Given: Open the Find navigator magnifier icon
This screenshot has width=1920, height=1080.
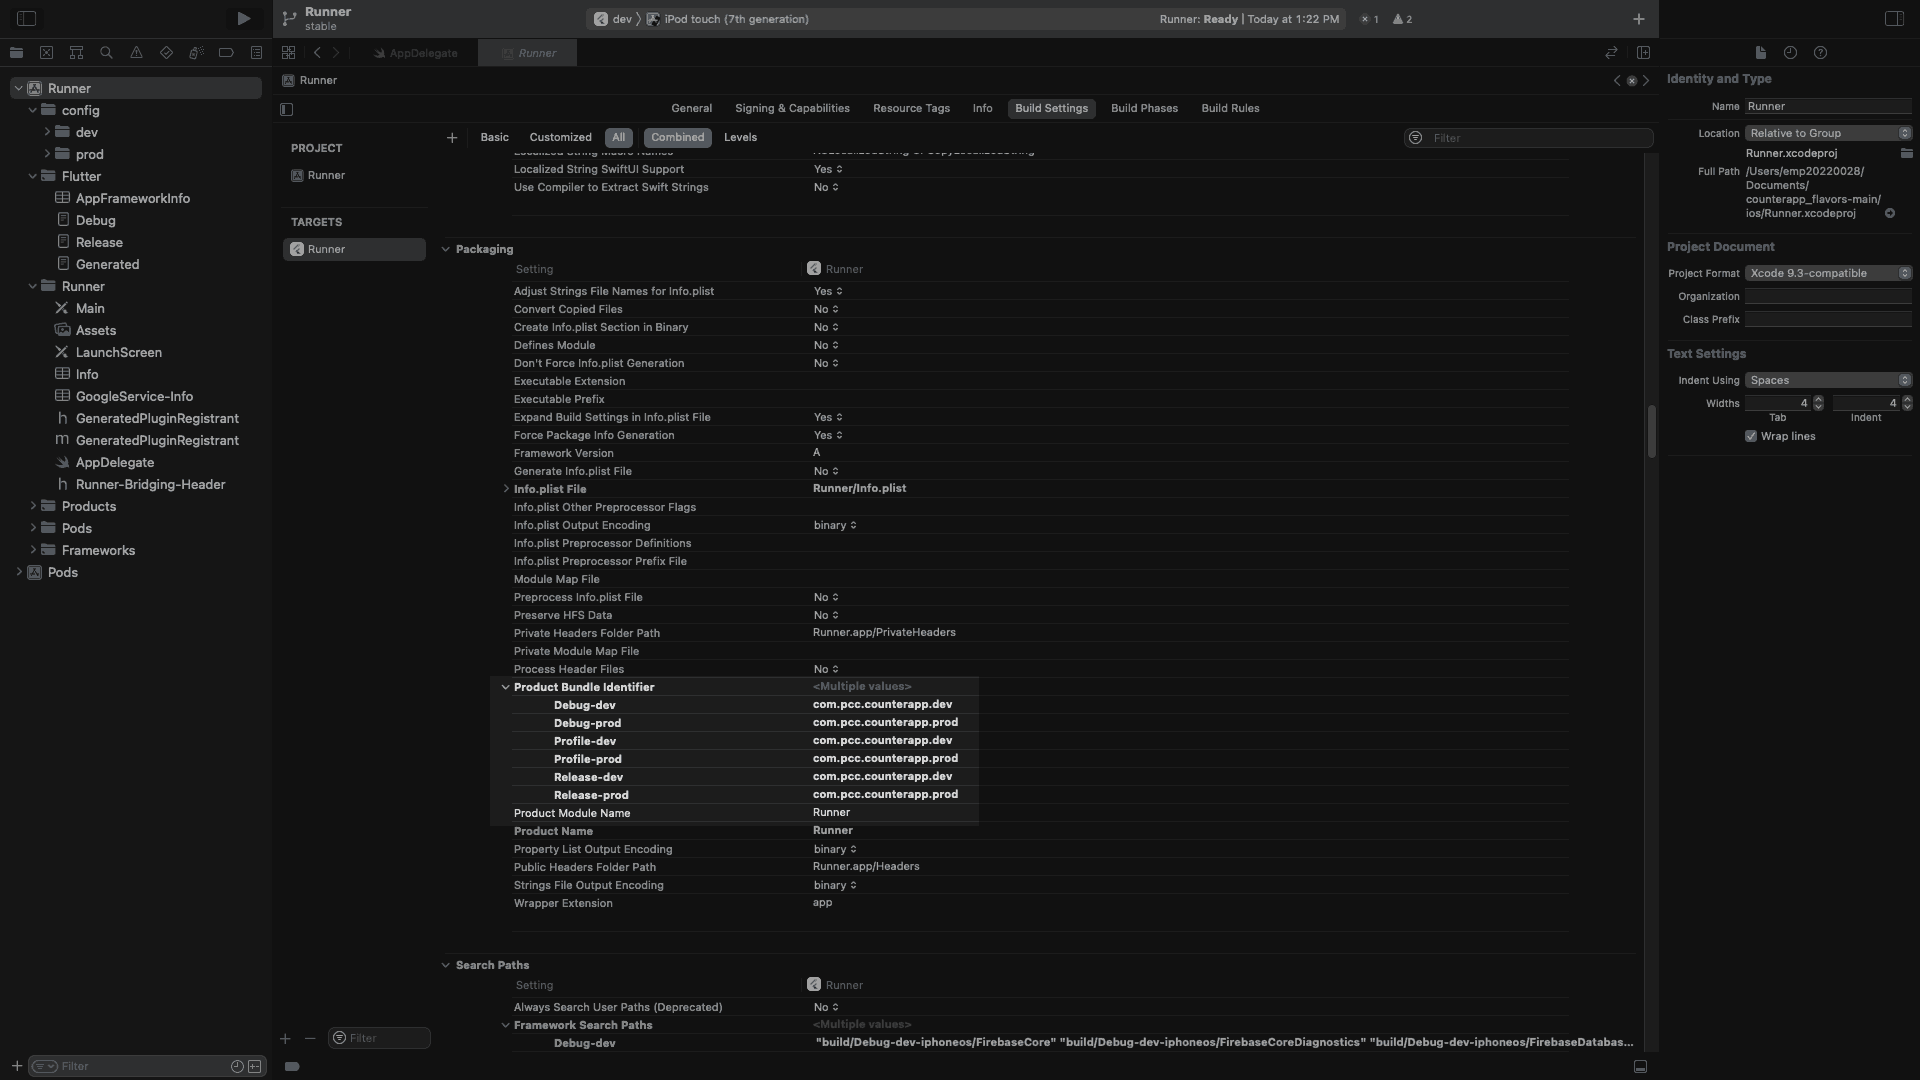Looking at the screenshot, I should tap(106, 52).
